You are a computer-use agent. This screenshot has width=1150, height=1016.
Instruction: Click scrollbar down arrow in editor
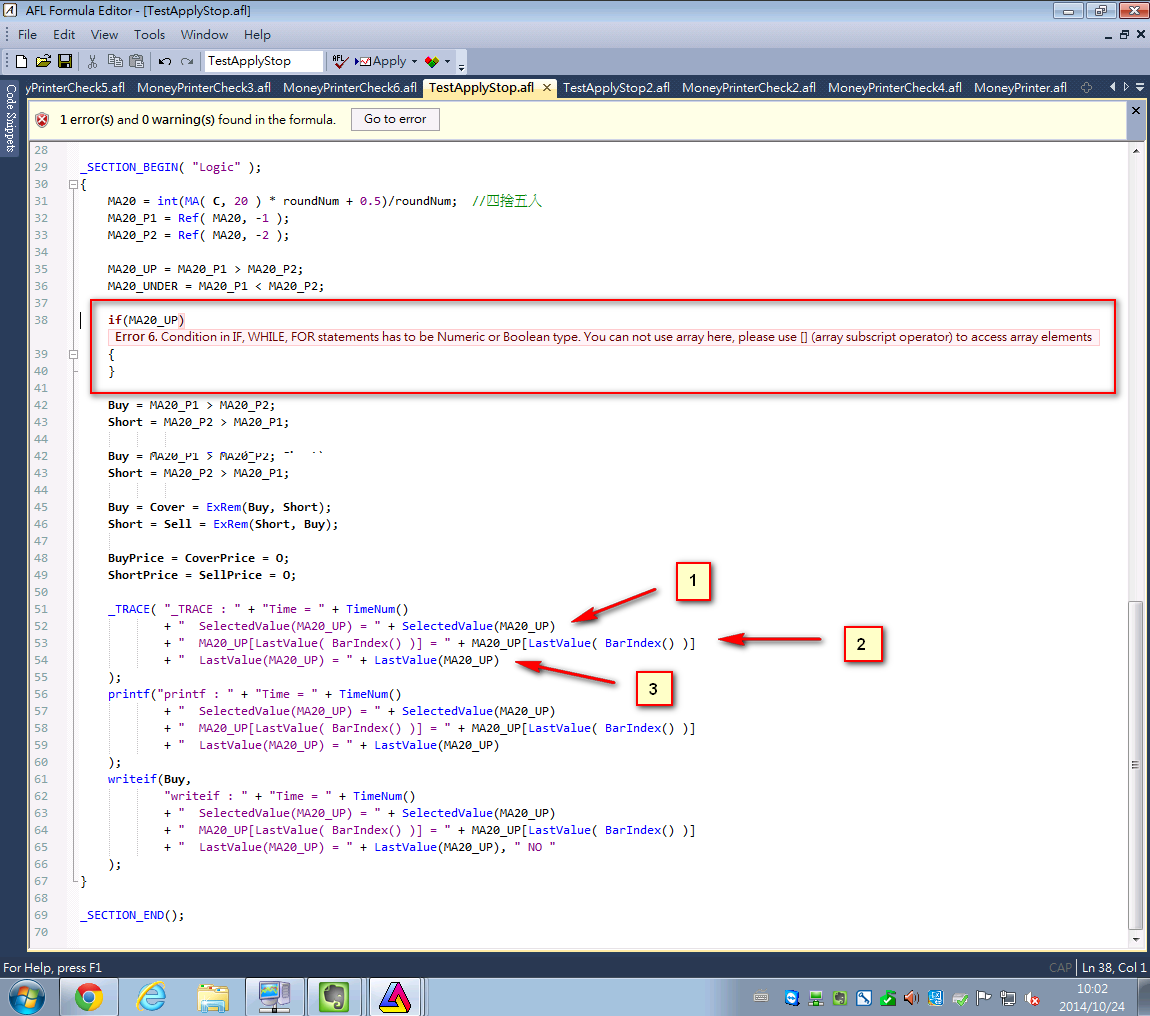[x=1135, y=939]
